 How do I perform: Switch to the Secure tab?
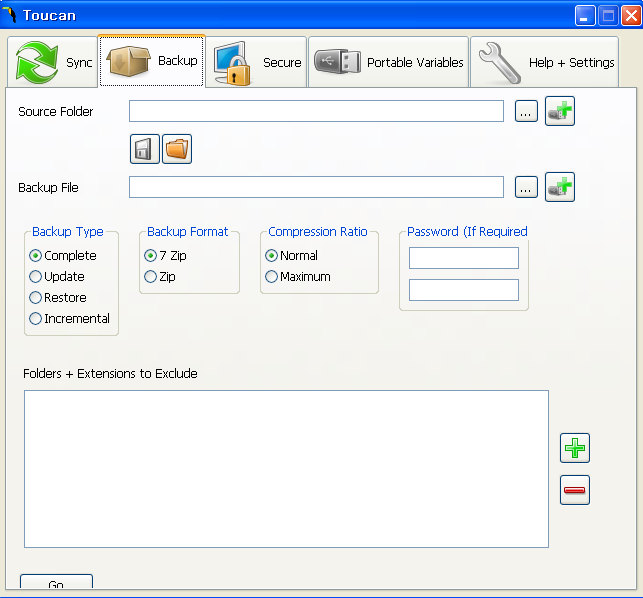pyautogui.click(x=256, y=62)
